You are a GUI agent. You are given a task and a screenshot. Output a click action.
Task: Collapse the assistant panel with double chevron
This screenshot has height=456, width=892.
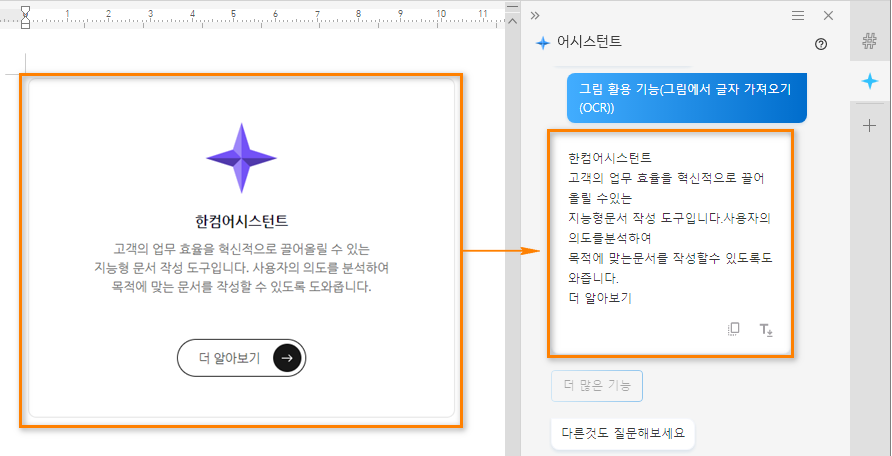[535, 16]
